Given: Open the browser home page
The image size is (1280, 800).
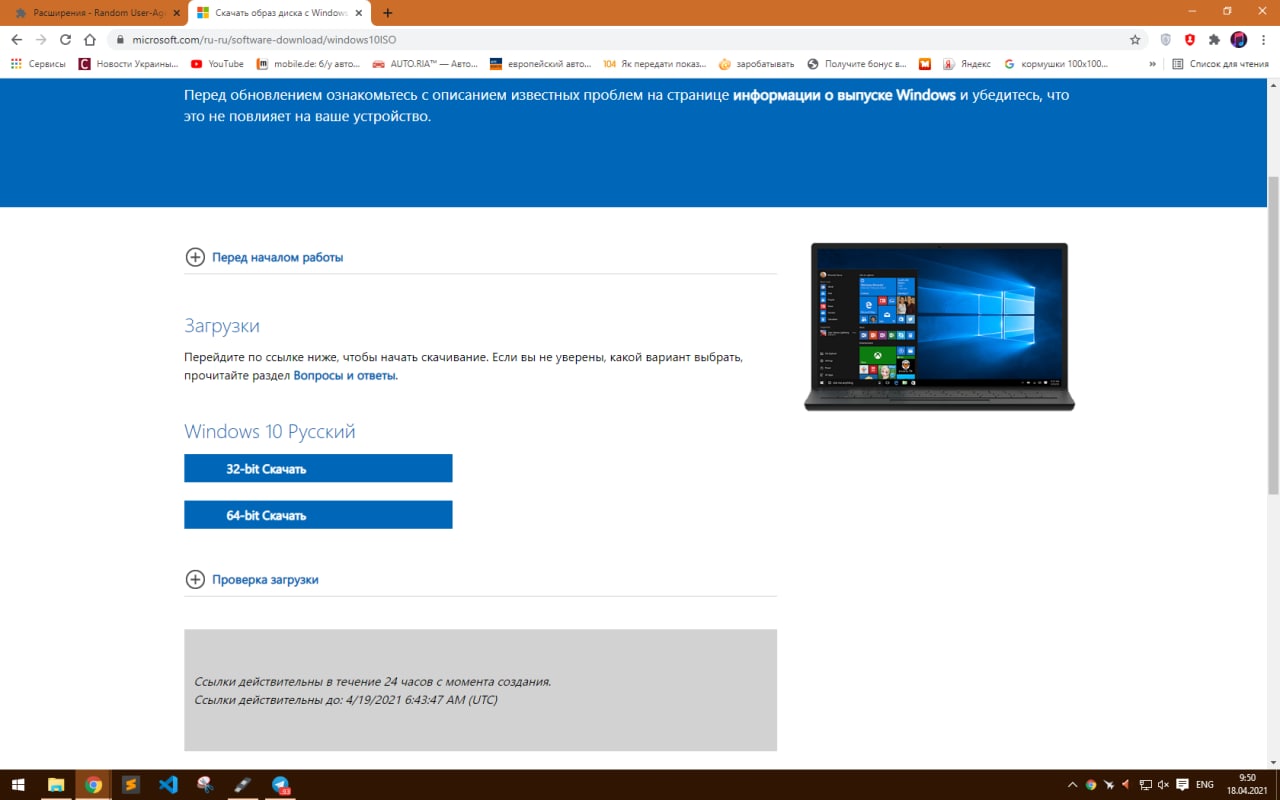Looking at the screenshot, I should 90,40.
